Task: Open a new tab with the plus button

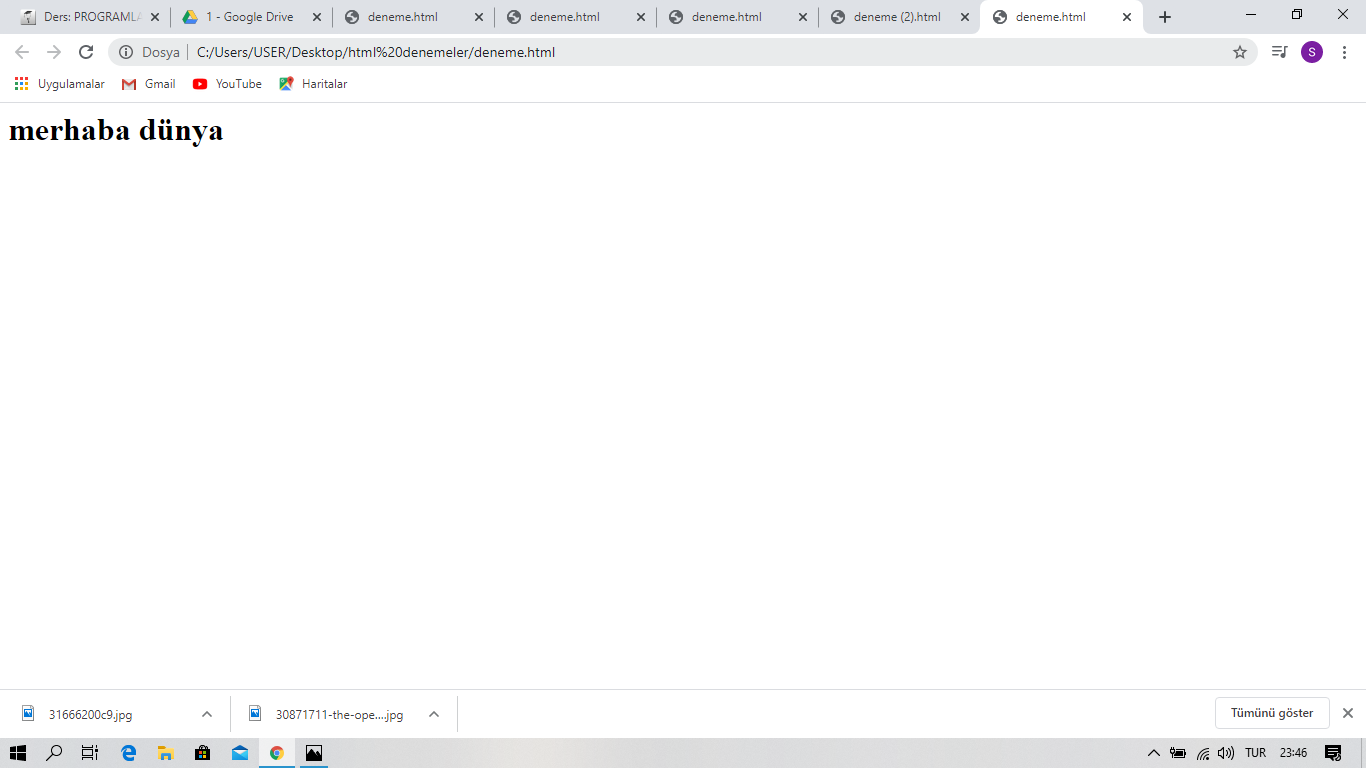Action: pyautogui.click(x=1164, y=16)
